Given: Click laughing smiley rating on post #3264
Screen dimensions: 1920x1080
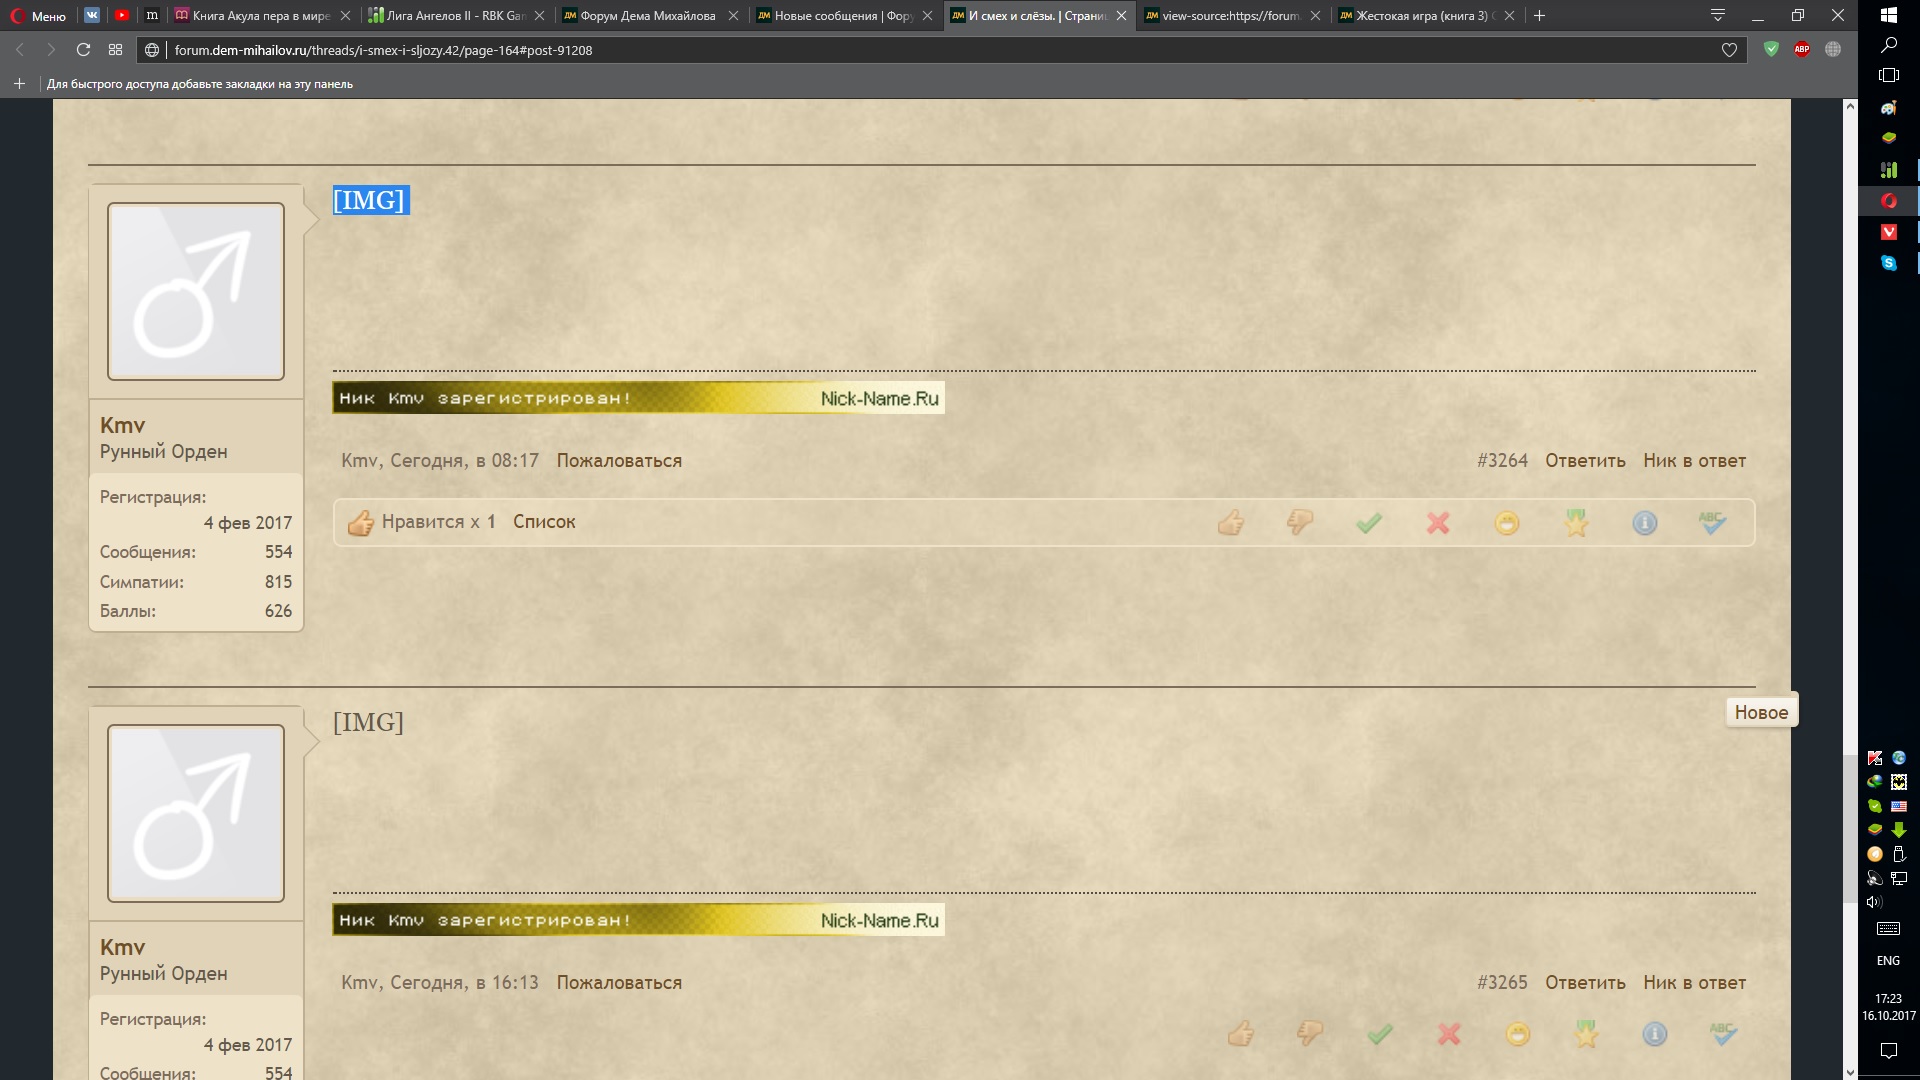Looking at the screenshot, I should pyautogui.click(x=1507, y=522).
